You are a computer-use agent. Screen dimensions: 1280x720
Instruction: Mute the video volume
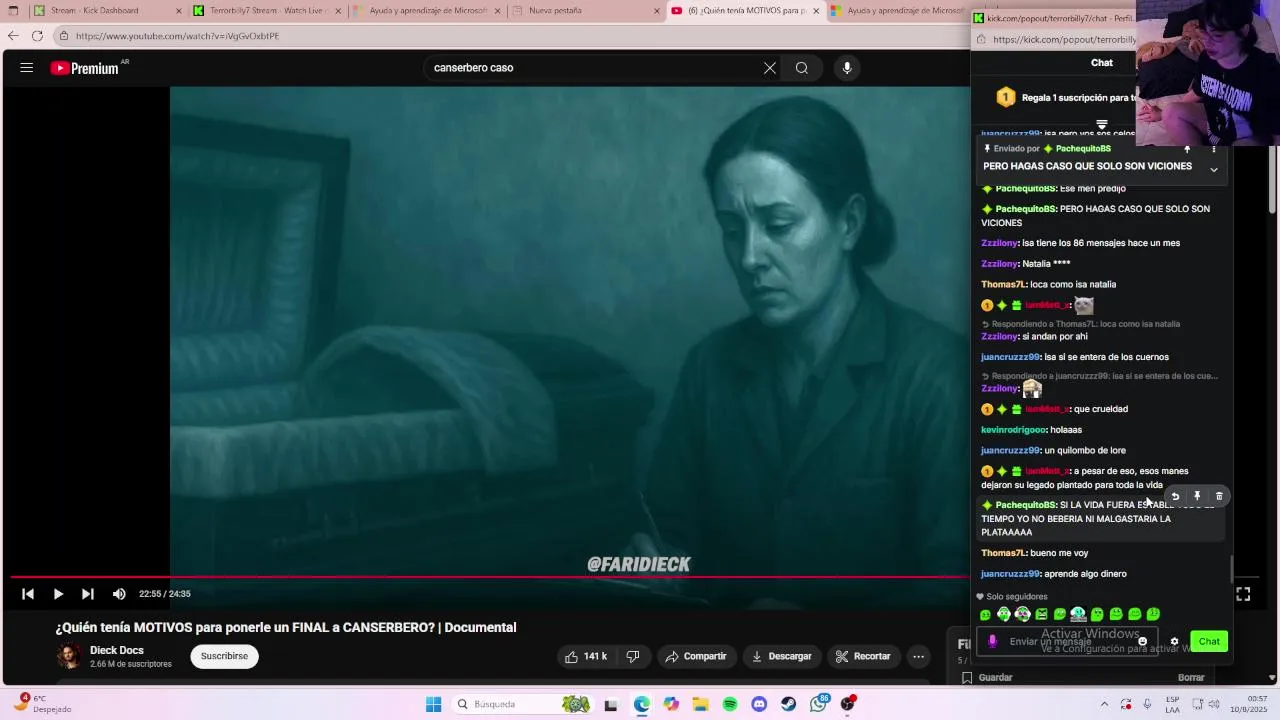coord(119,594)
